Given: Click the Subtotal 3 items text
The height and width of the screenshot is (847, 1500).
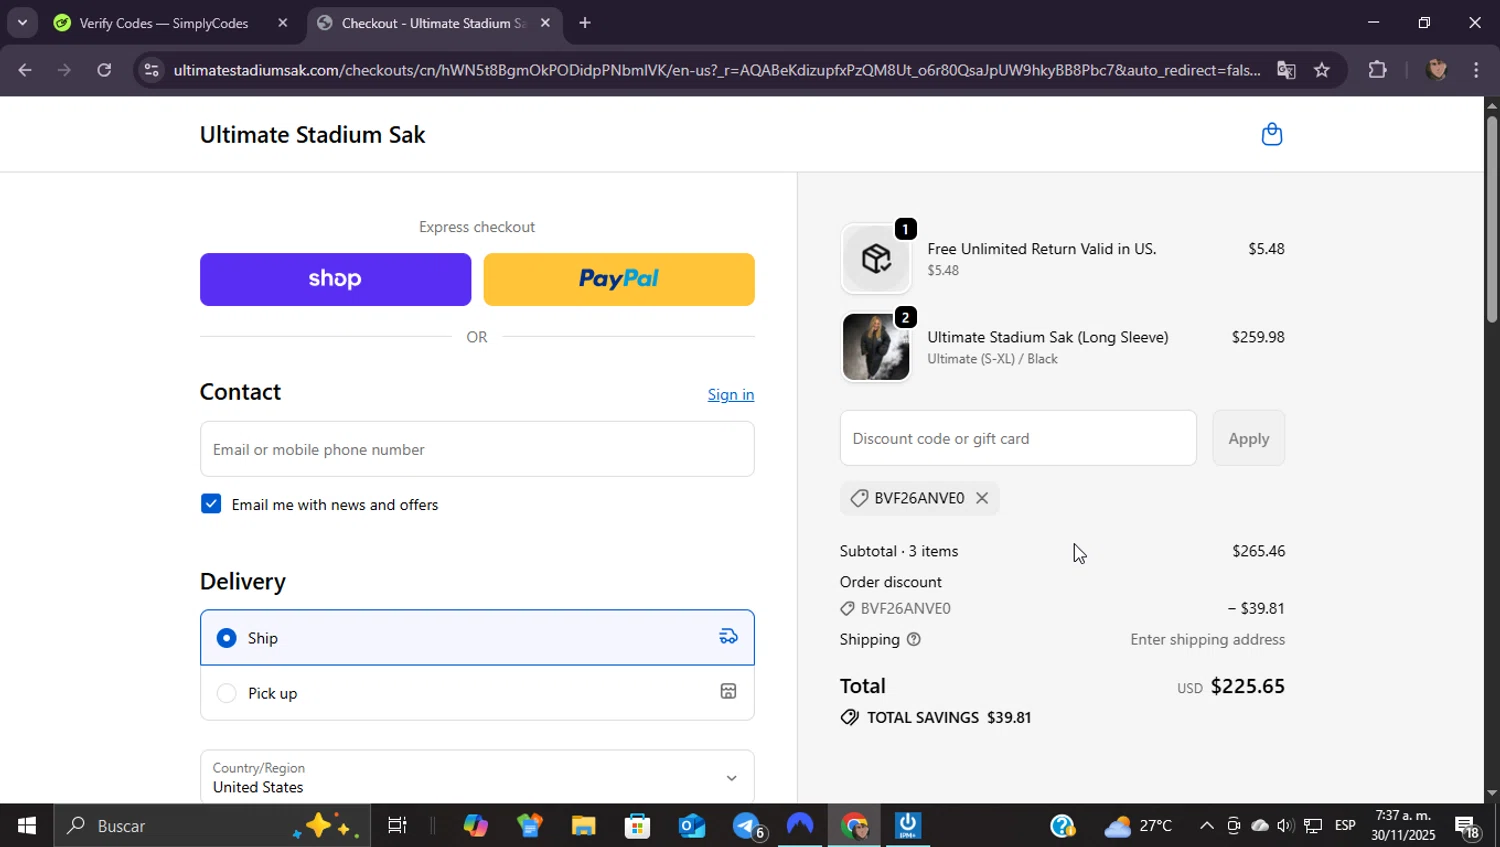Looking at the screenshot, I should point(899,551).
